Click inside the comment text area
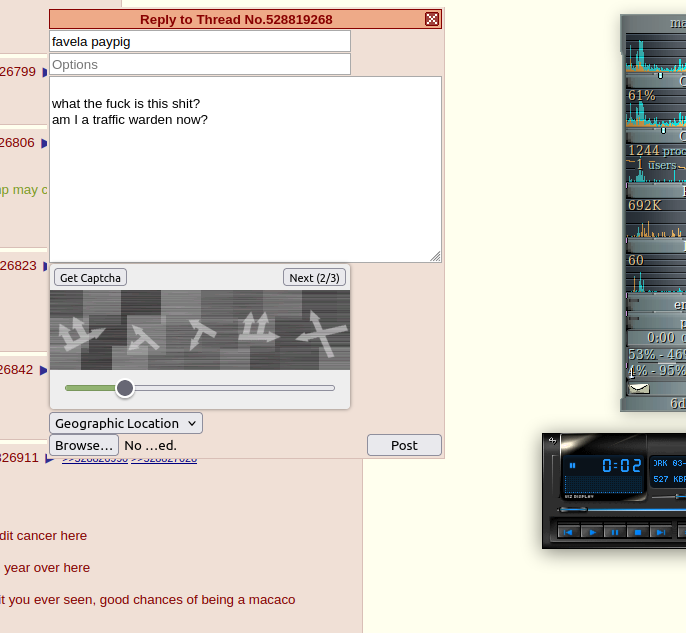The height and width of the screenshot is (633, 686). (x=245, y=170)
